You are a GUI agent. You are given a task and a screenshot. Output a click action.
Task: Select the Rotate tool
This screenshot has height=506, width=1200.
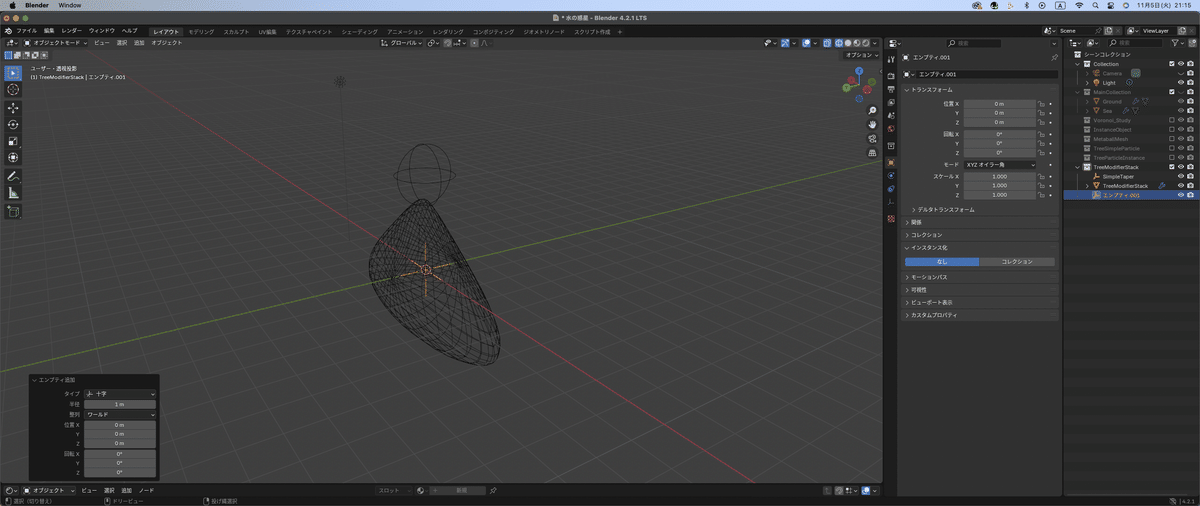tap(13, 124)
